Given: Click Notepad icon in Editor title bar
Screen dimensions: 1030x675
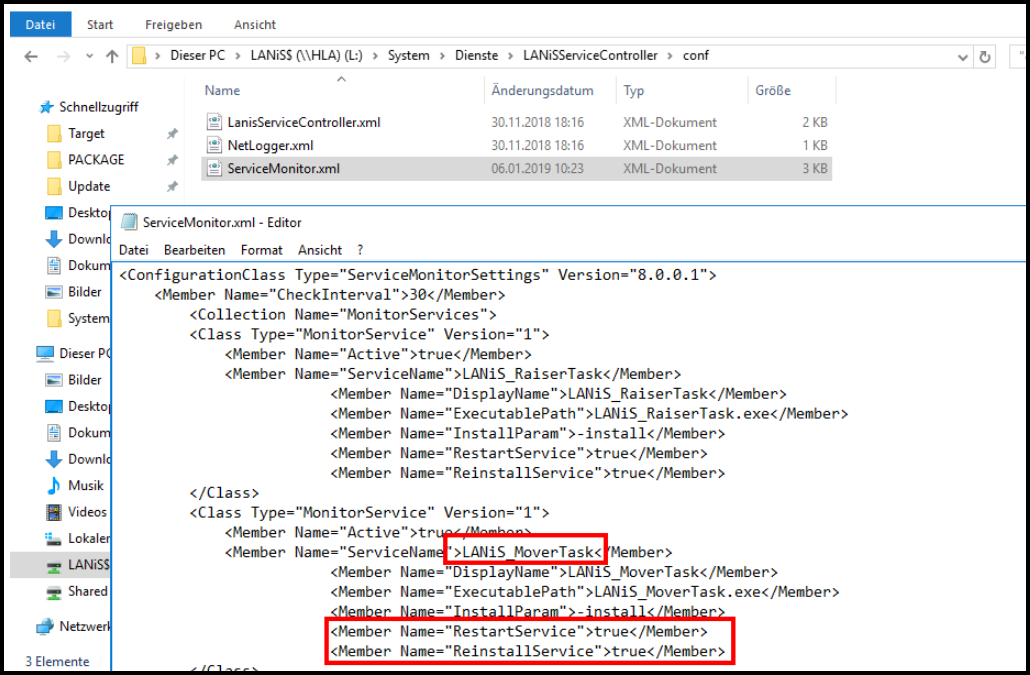Looking at the screenshot, I should [129, 222].
